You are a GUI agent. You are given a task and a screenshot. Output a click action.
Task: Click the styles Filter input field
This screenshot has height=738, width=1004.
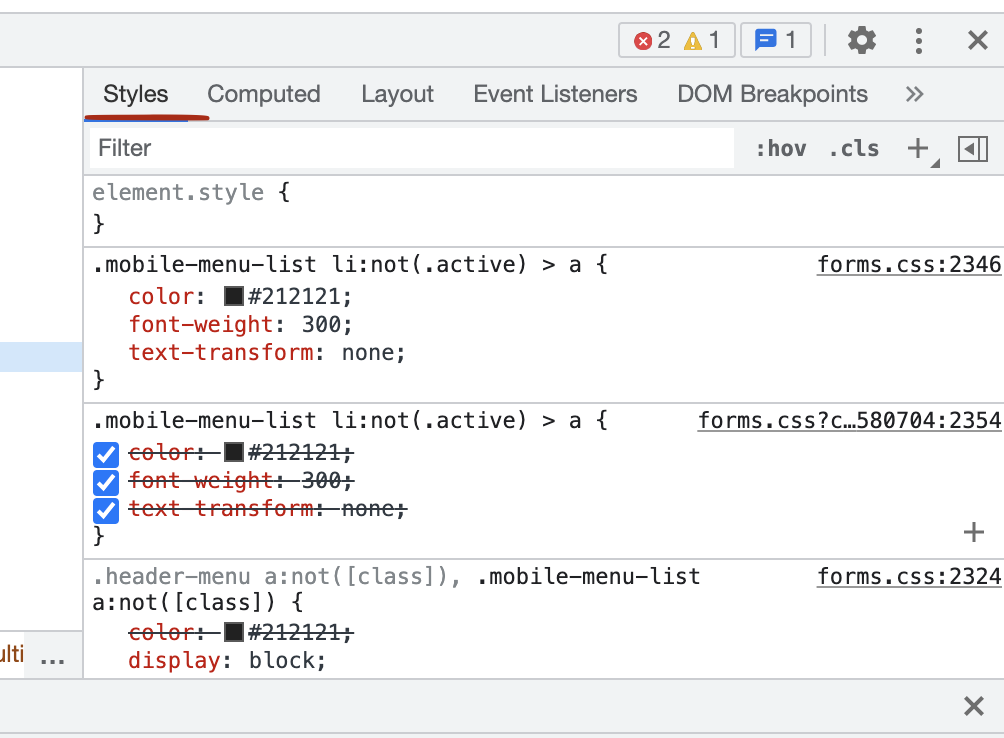click(x=410, y=149)
